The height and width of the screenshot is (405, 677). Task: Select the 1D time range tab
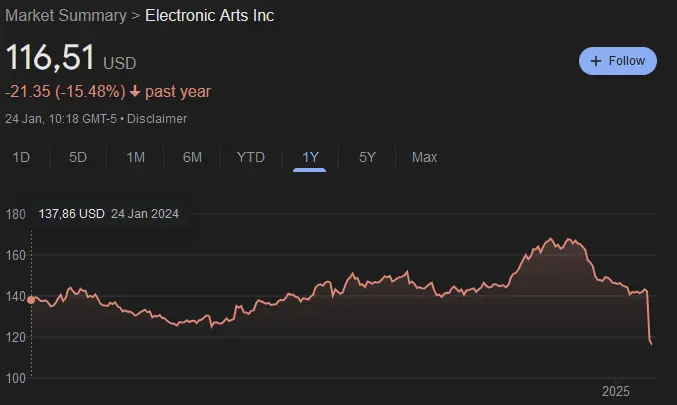pyautogui.click(x=21, y=157)
